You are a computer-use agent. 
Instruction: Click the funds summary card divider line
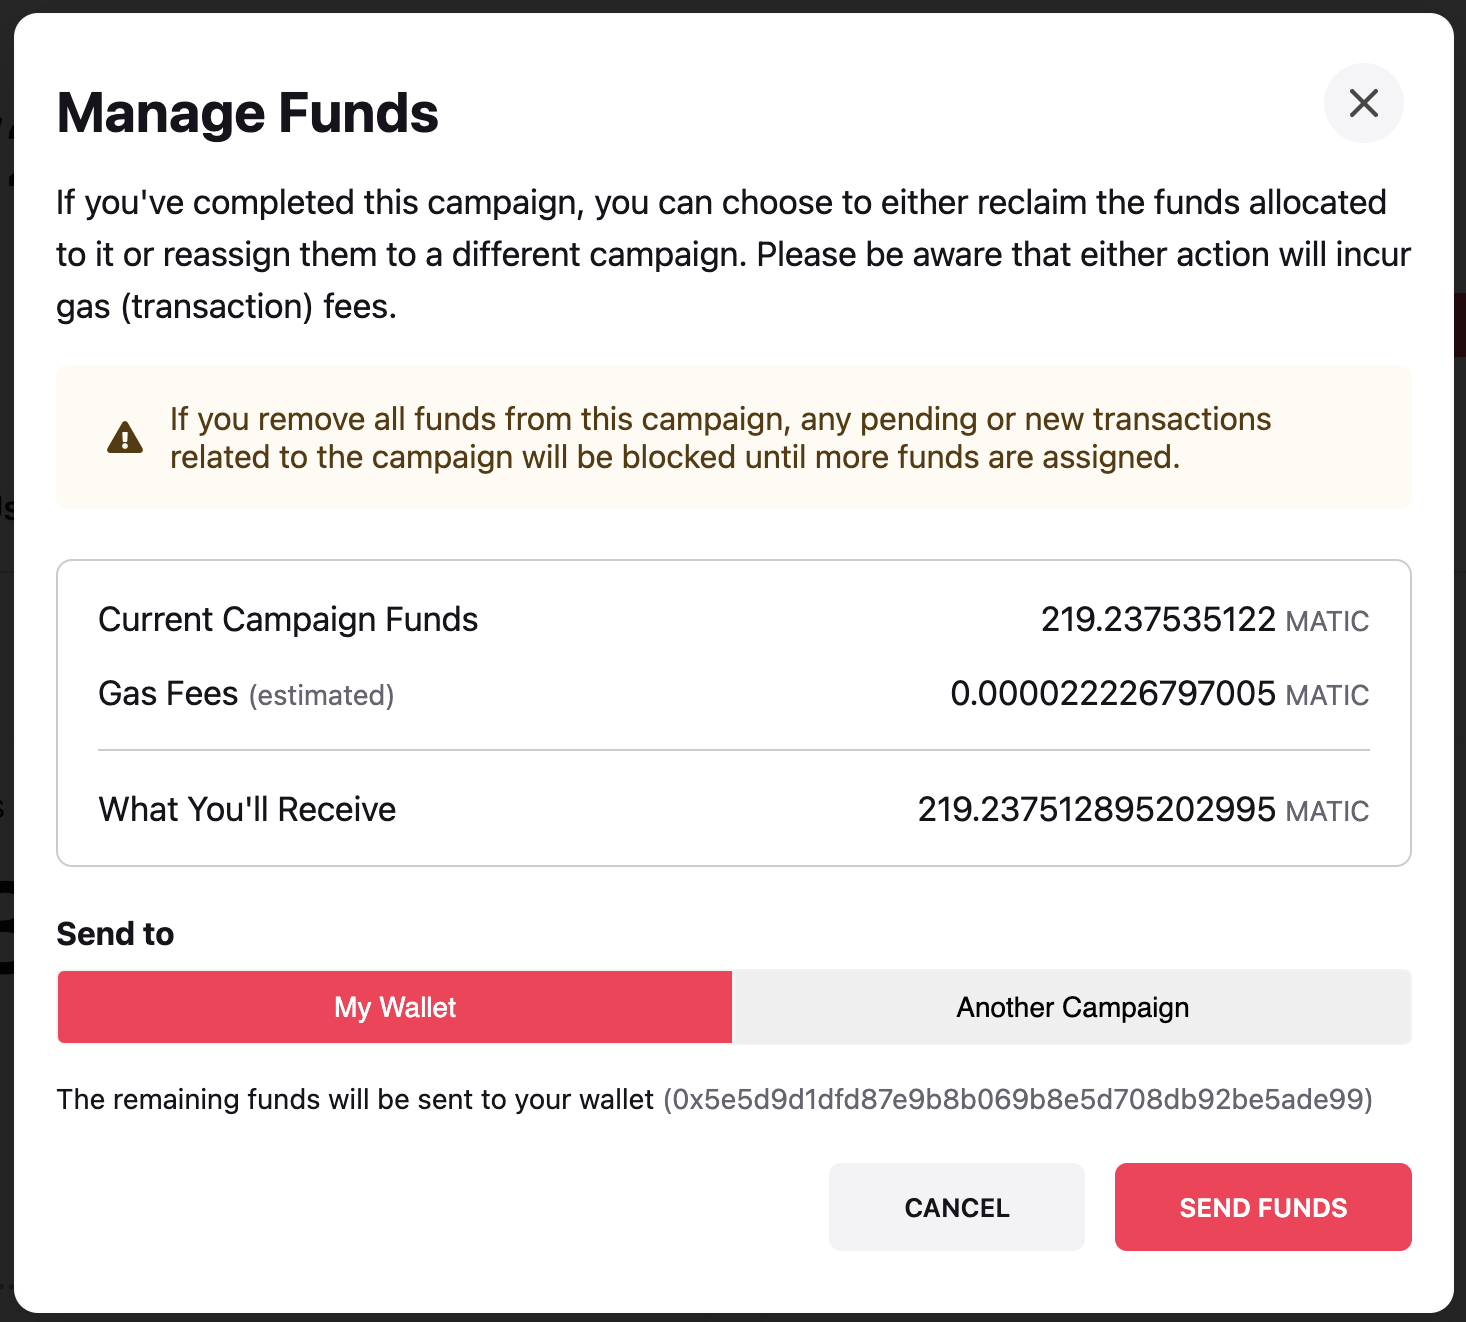point(733,748)
